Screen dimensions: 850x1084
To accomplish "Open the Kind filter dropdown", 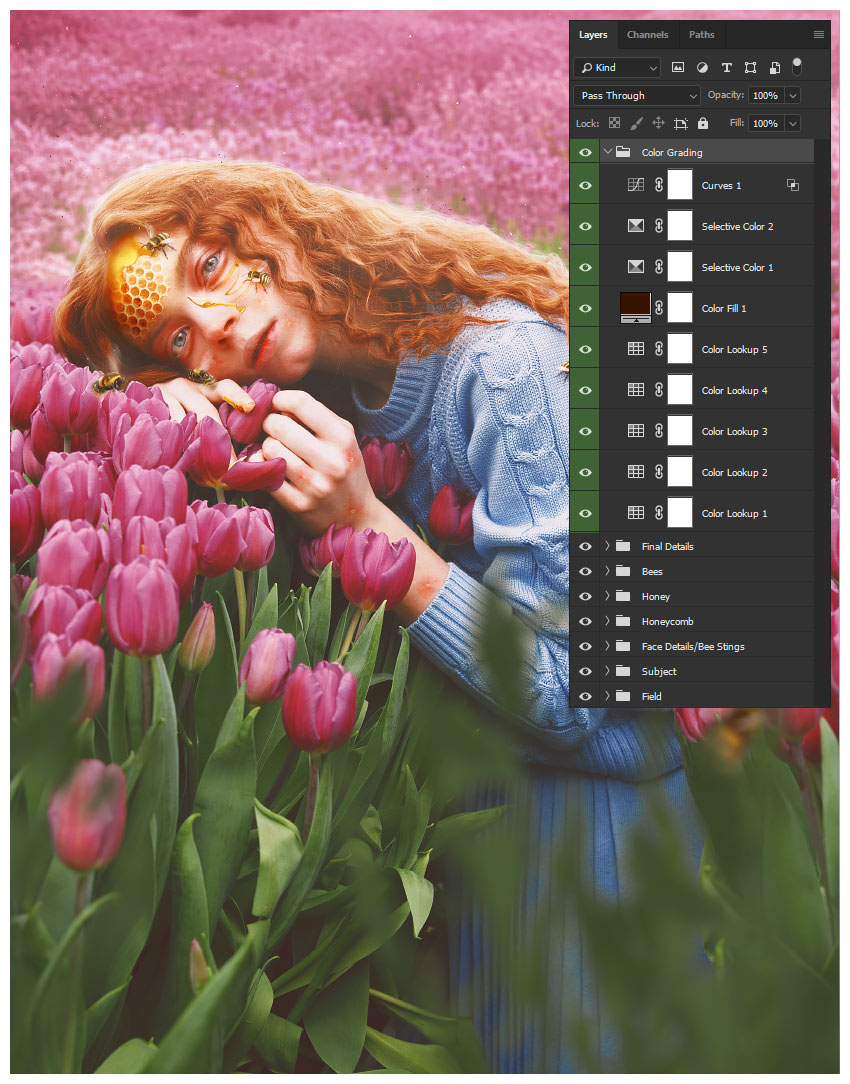I will click(617, 67).
